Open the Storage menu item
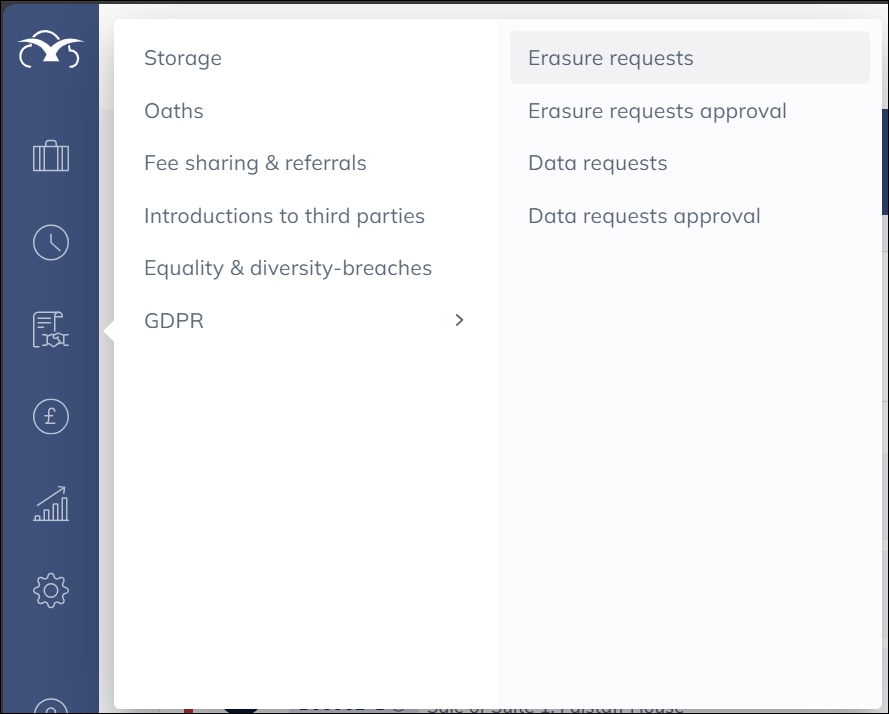This screenshot has width=889, height=714. point(183,58)
